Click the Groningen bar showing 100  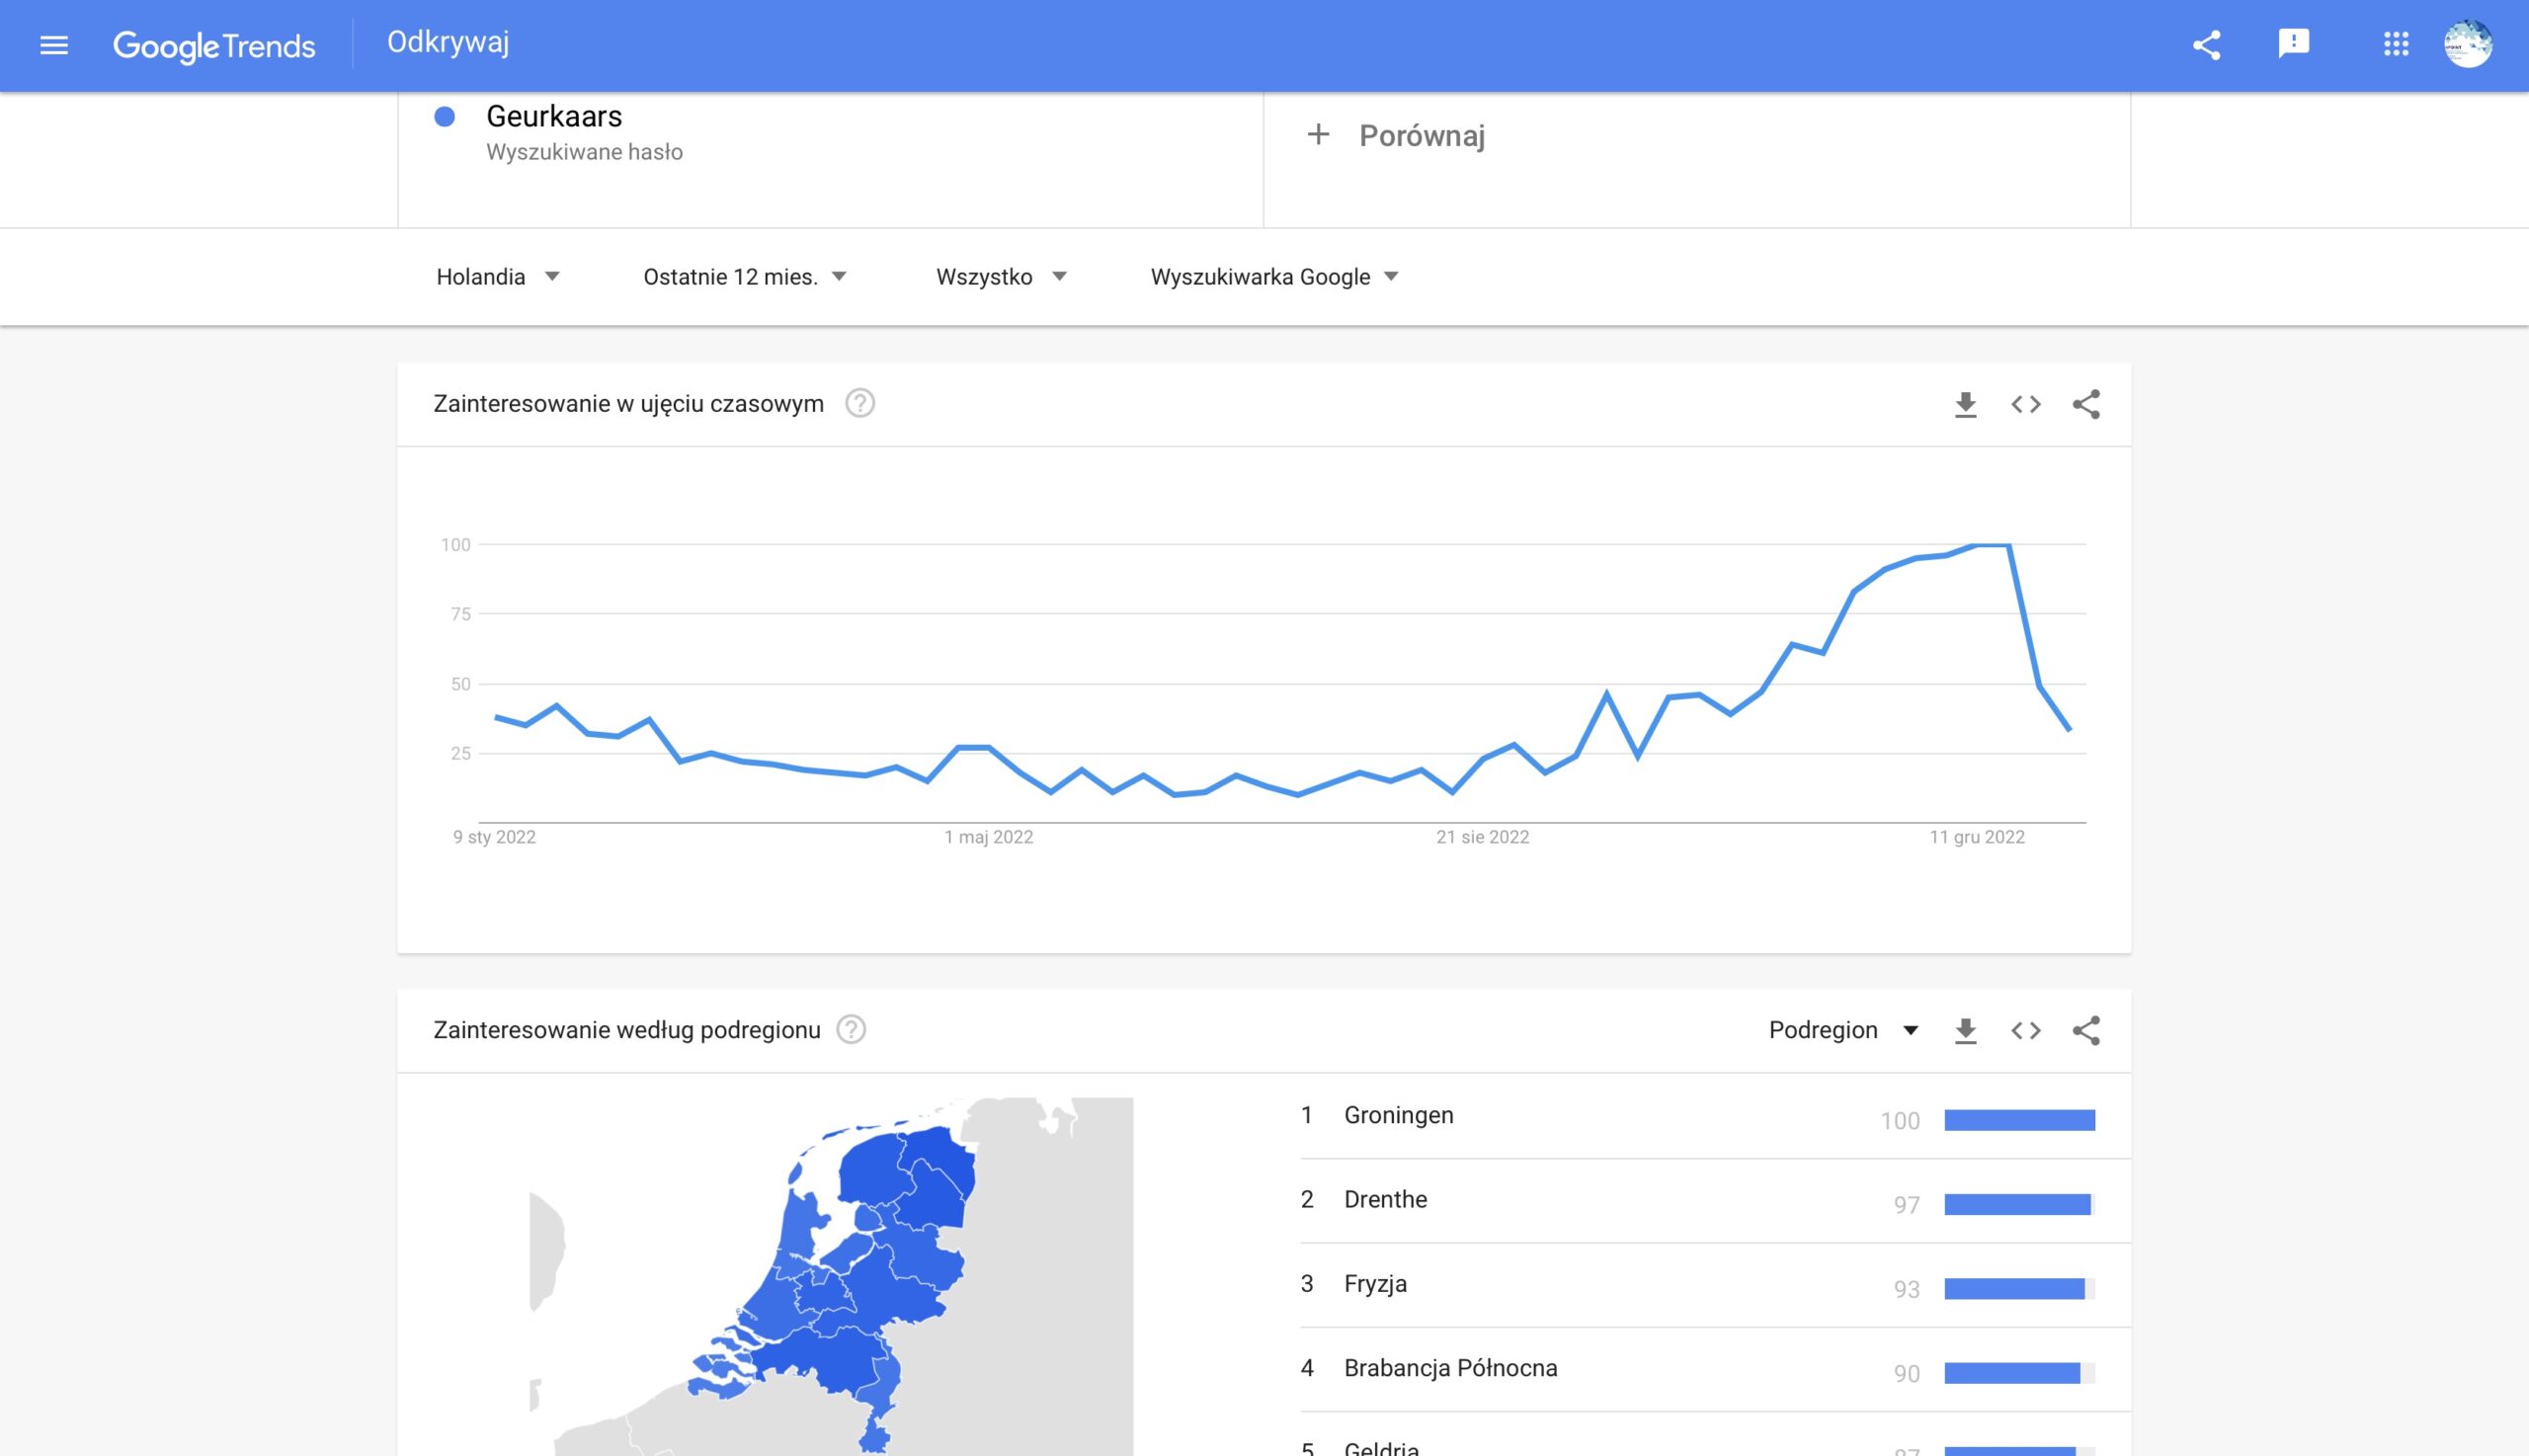coord(2019,1120)
